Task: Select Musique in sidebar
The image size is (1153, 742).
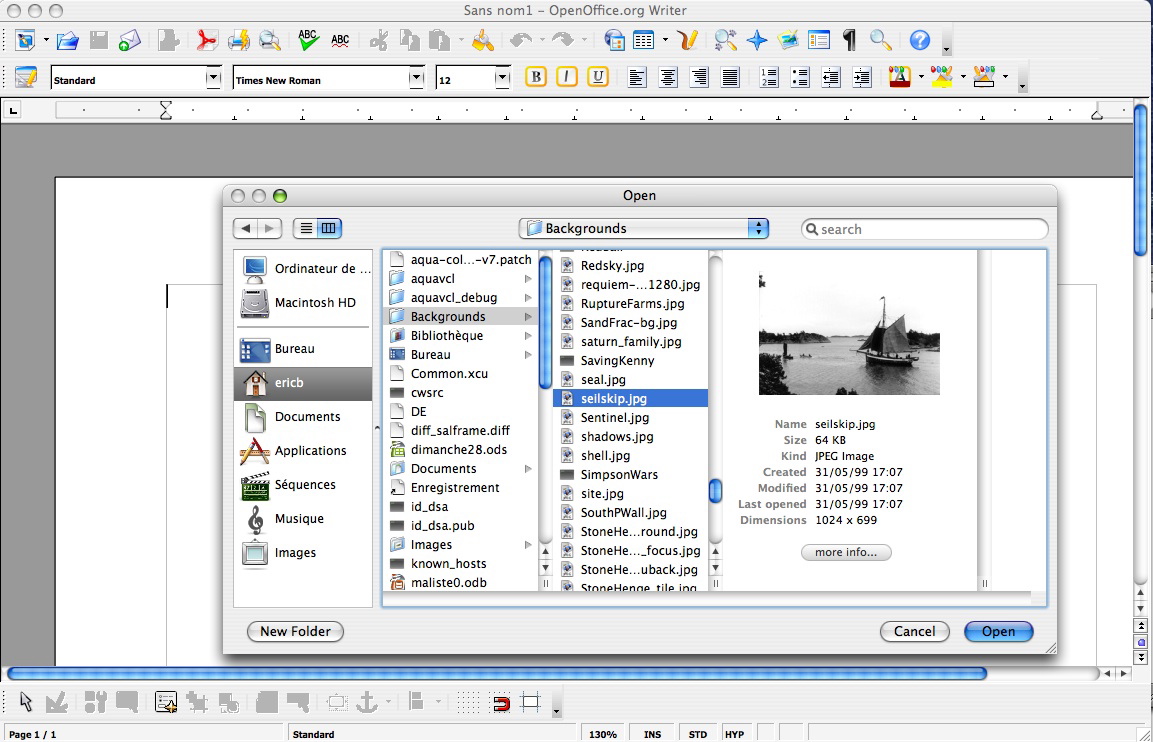Action: tap(303, 519)
